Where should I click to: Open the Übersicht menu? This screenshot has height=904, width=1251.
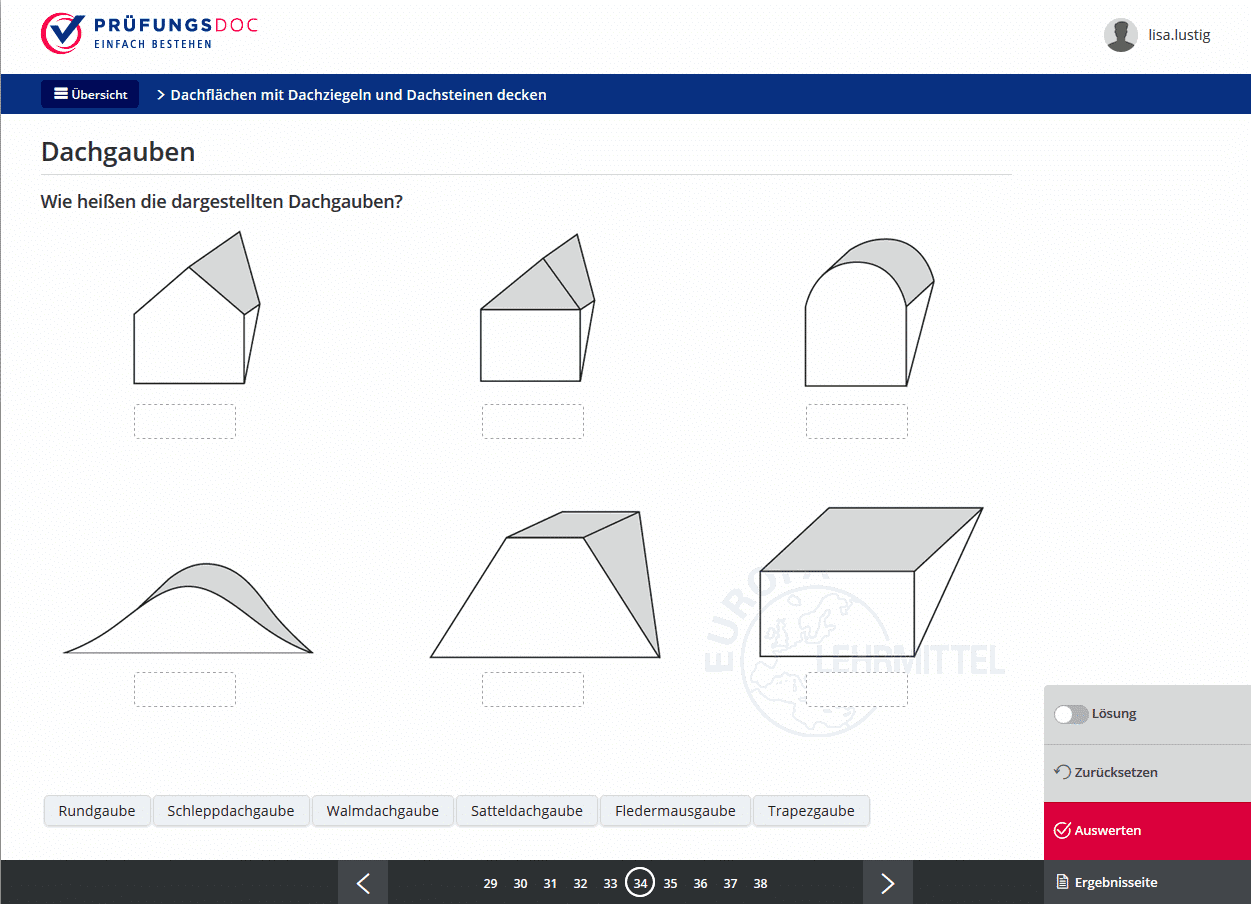(x=90, y=94)
